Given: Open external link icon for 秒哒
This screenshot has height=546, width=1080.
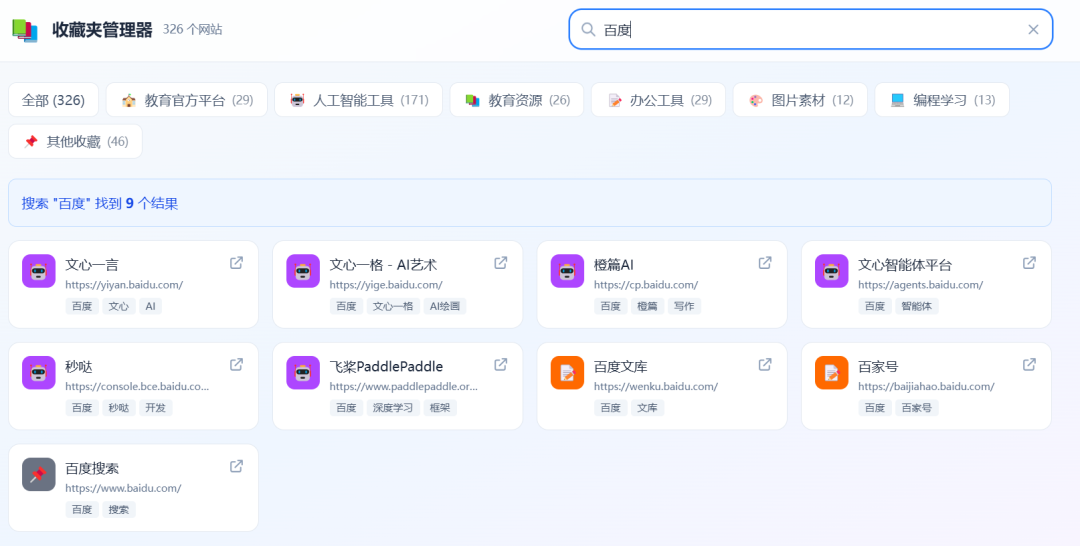Looking at the screenshot, I should point(236,365).
